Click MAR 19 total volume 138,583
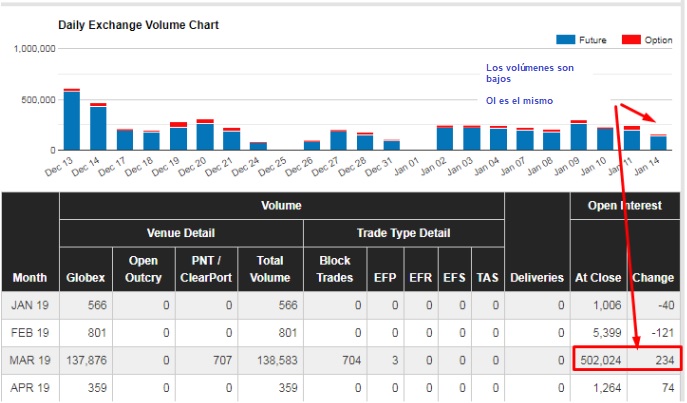This screenshot has width=687, height=403. point(276,361)
